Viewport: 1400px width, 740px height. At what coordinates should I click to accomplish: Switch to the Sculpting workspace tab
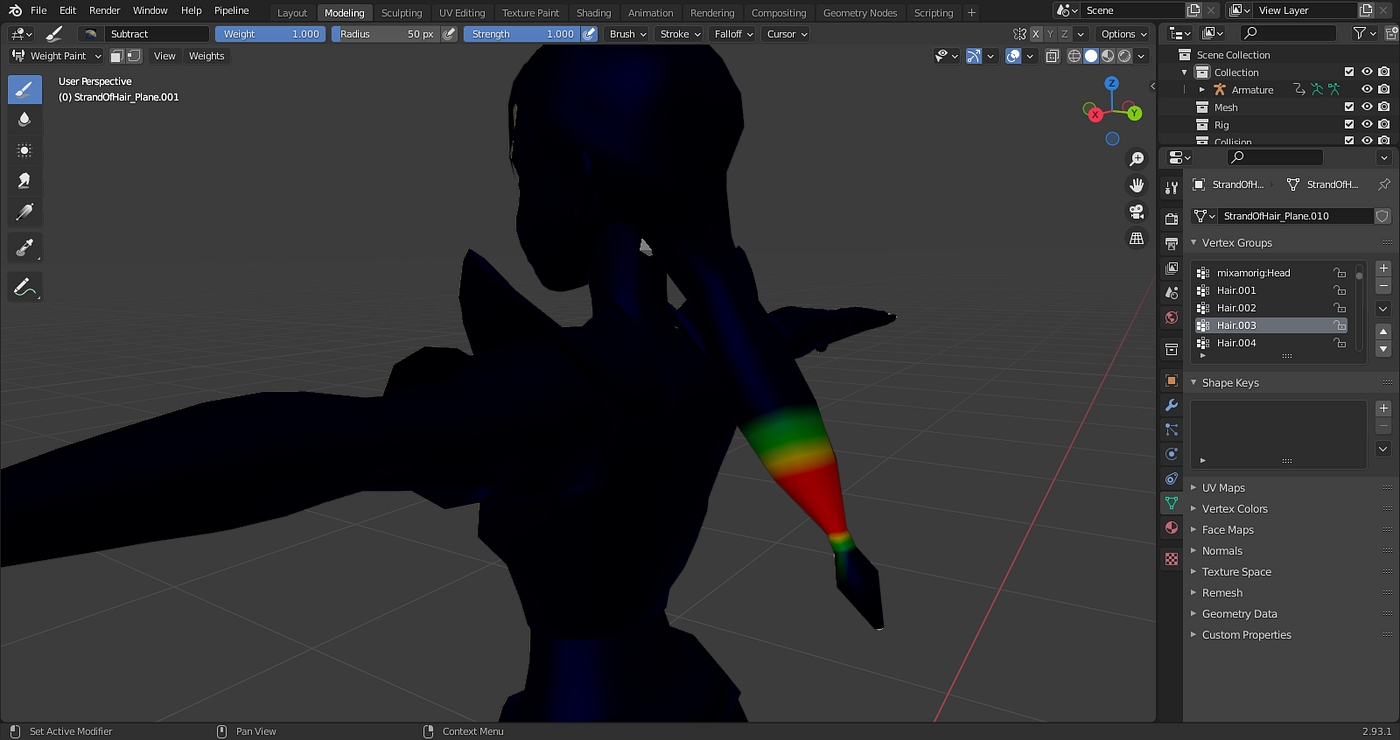coord(402,12)
